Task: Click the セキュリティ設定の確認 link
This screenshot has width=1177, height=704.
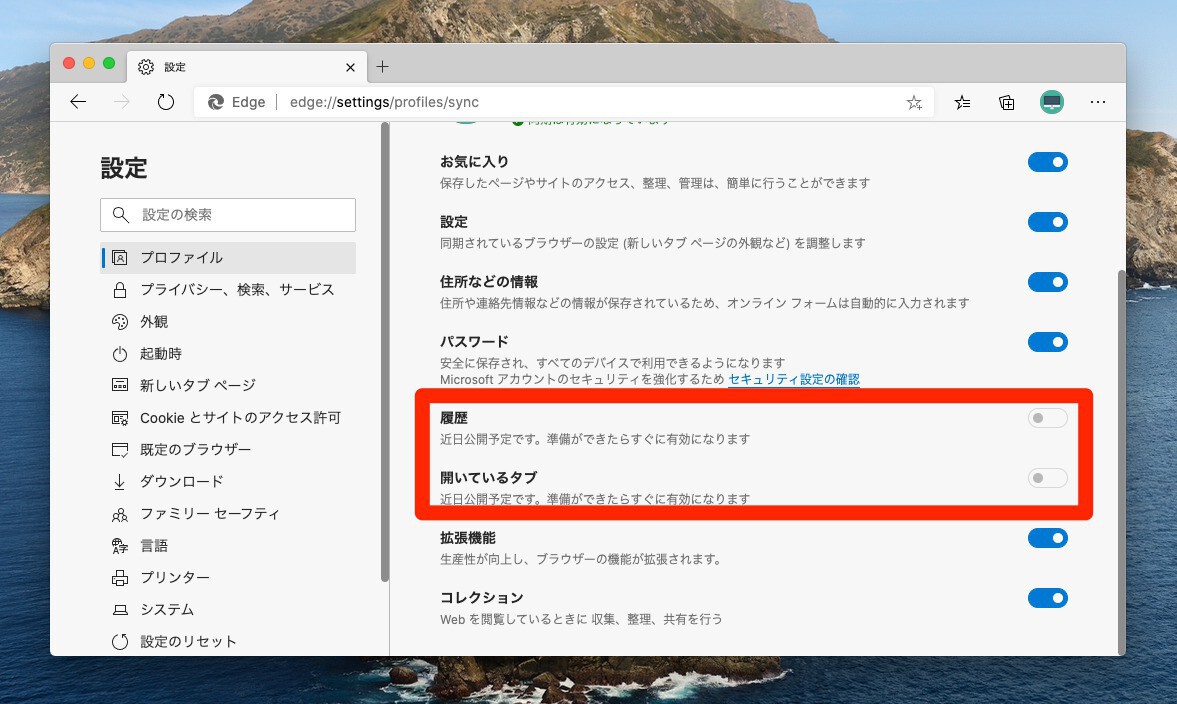Action: 794,380
